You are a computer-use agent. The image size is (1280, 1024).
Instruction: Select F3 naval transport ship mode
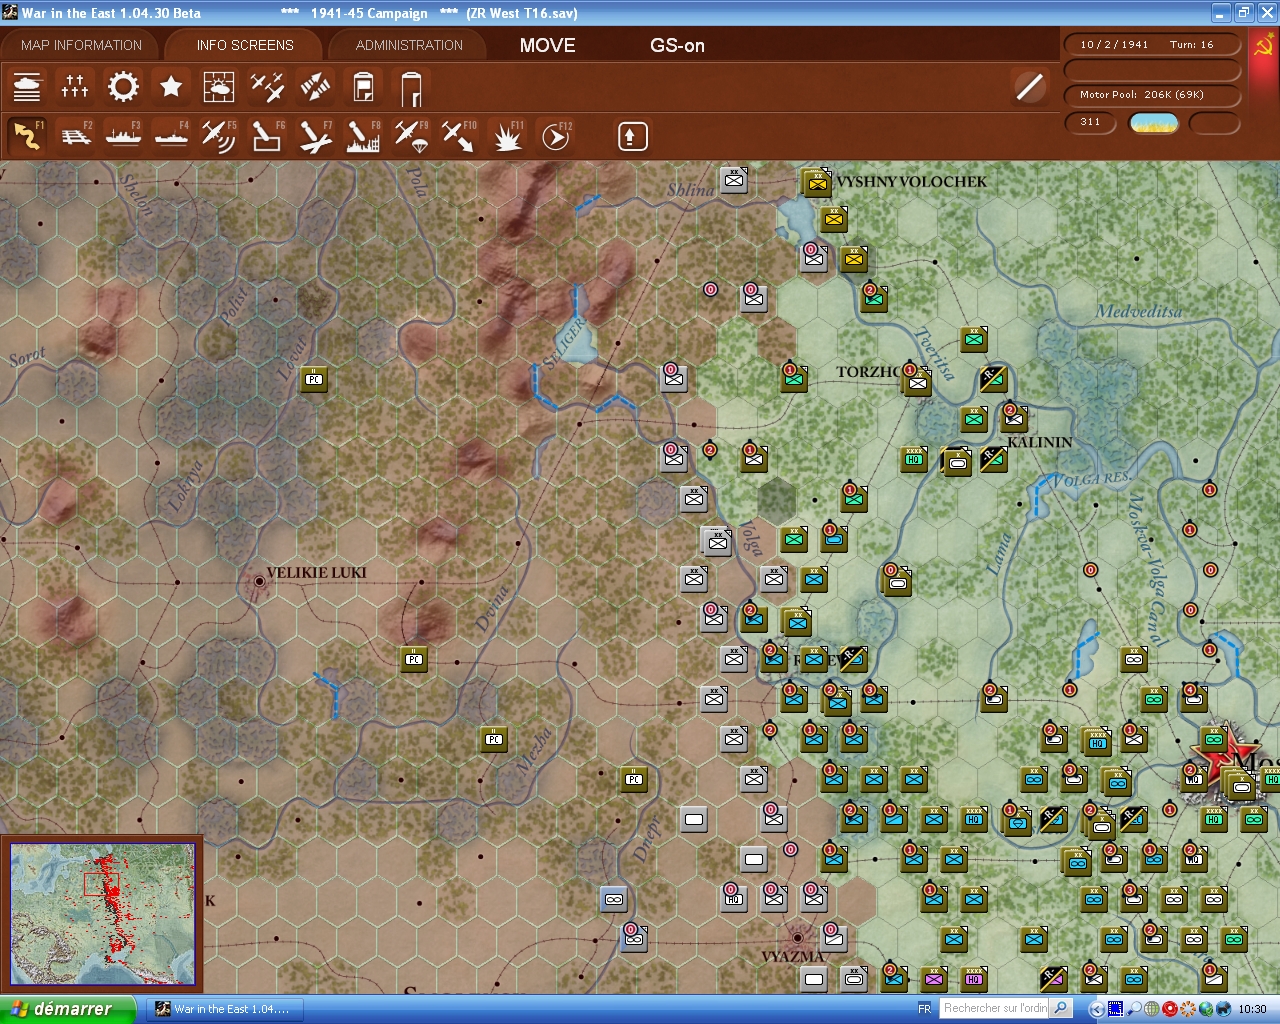[123, 135]
